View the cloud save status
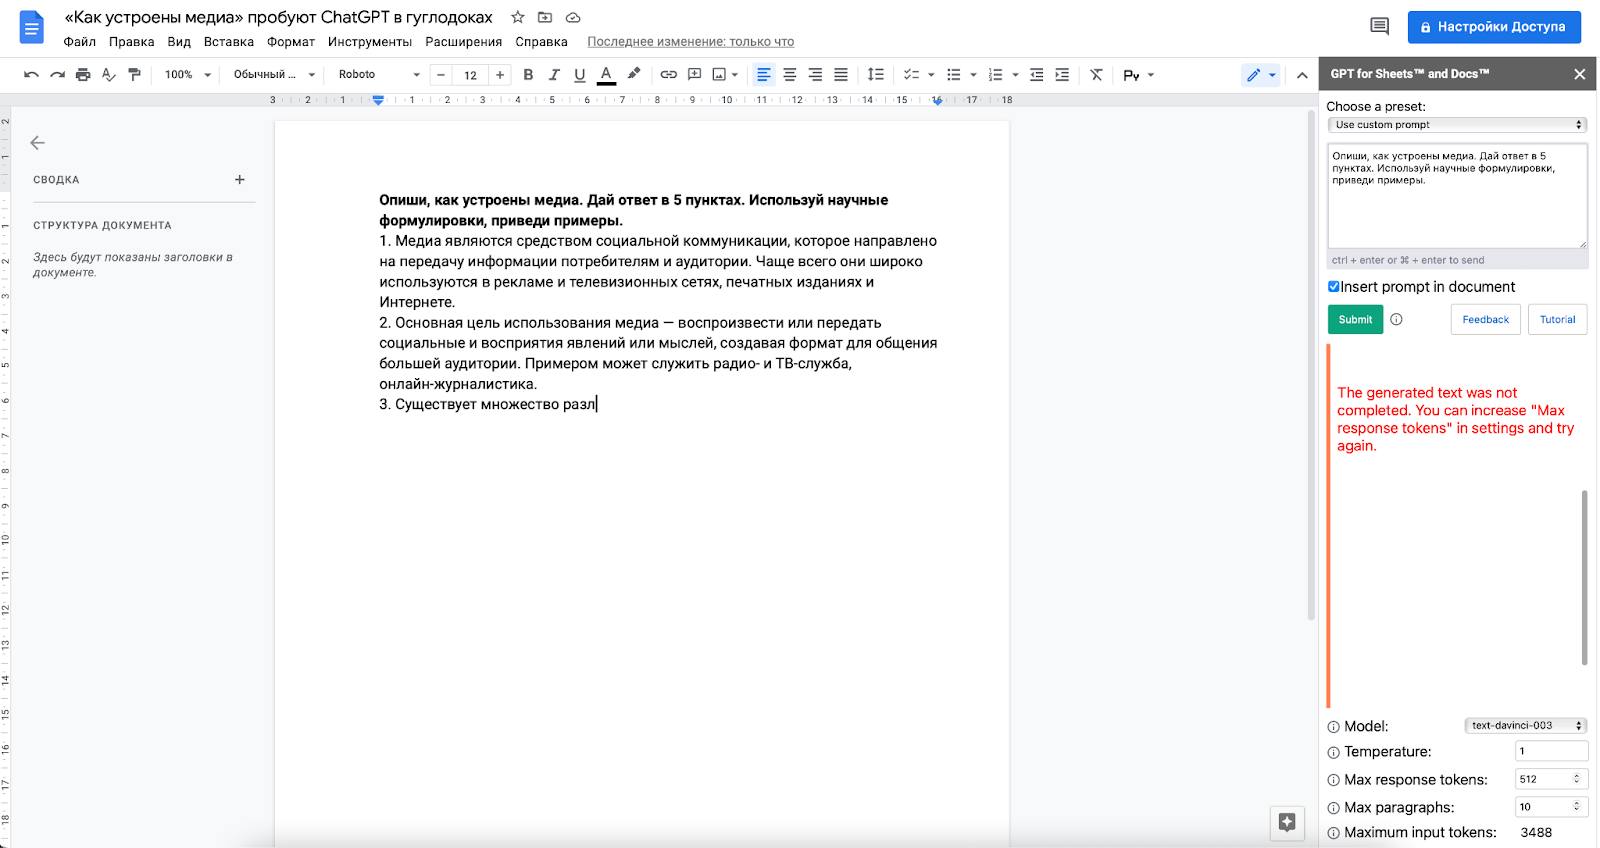Viewport: 1600px width, 848px height. [573, 17]
